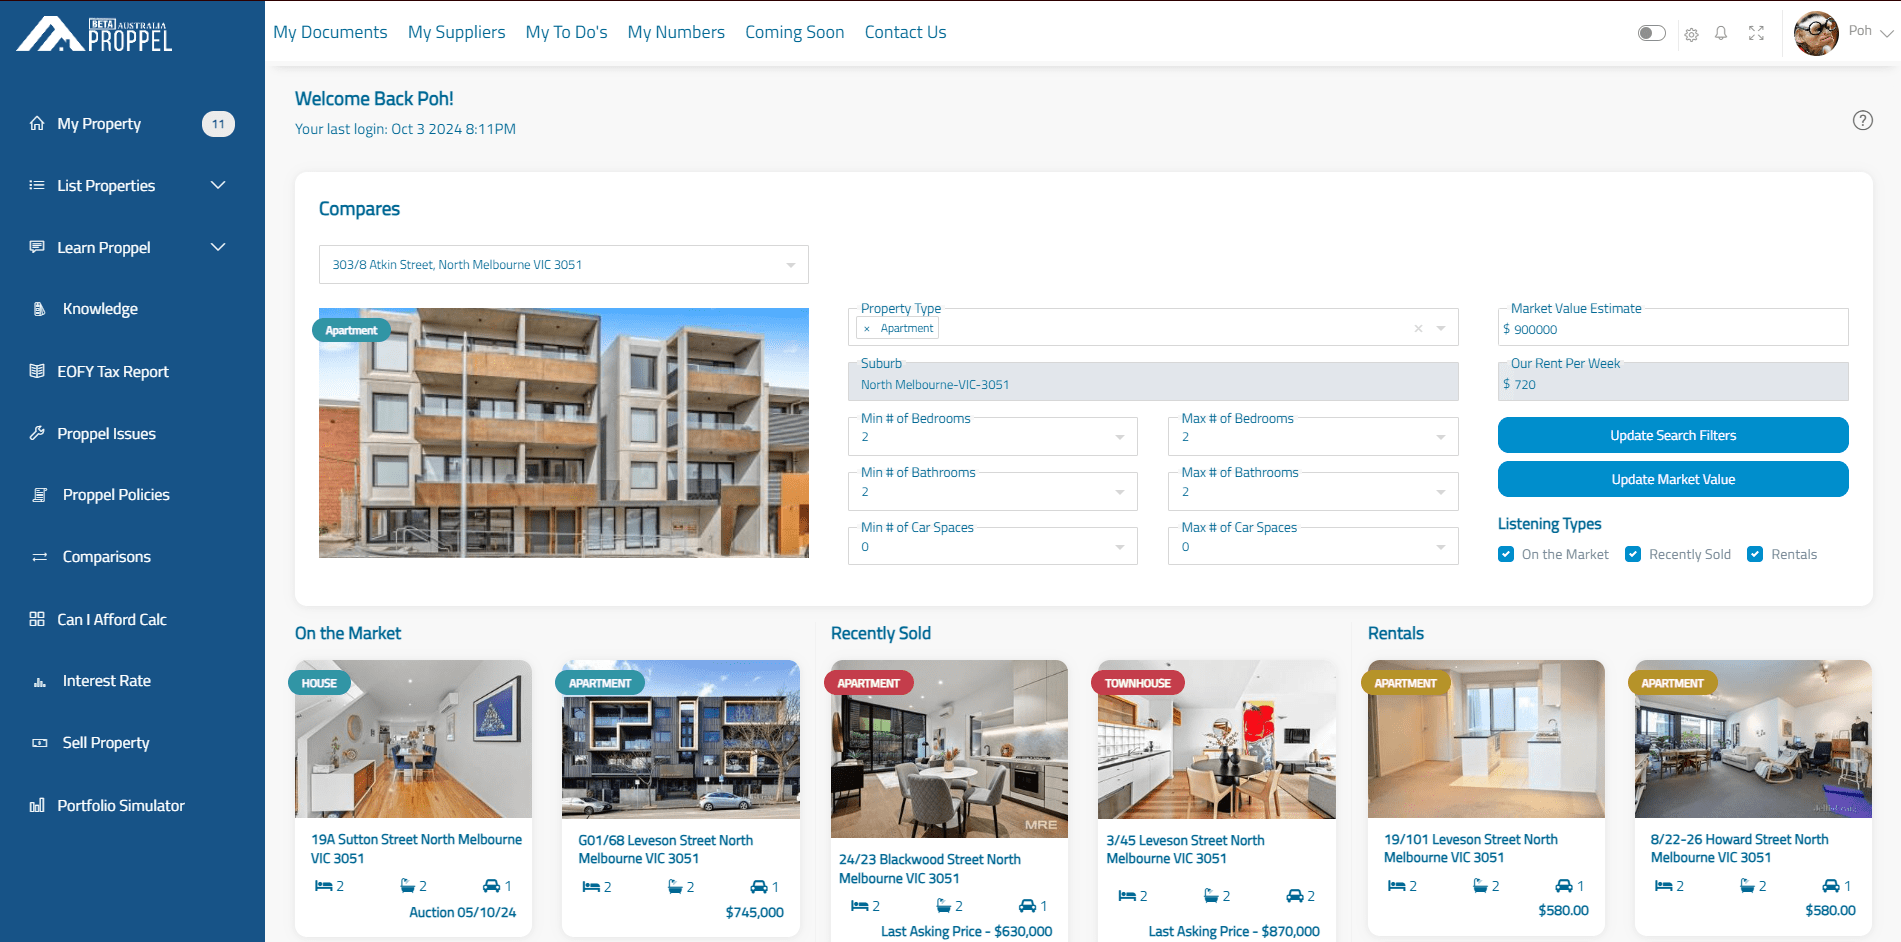The image size is (1901, 942).
Task: Open My Documents in top menu
Action: coord(330,32)
